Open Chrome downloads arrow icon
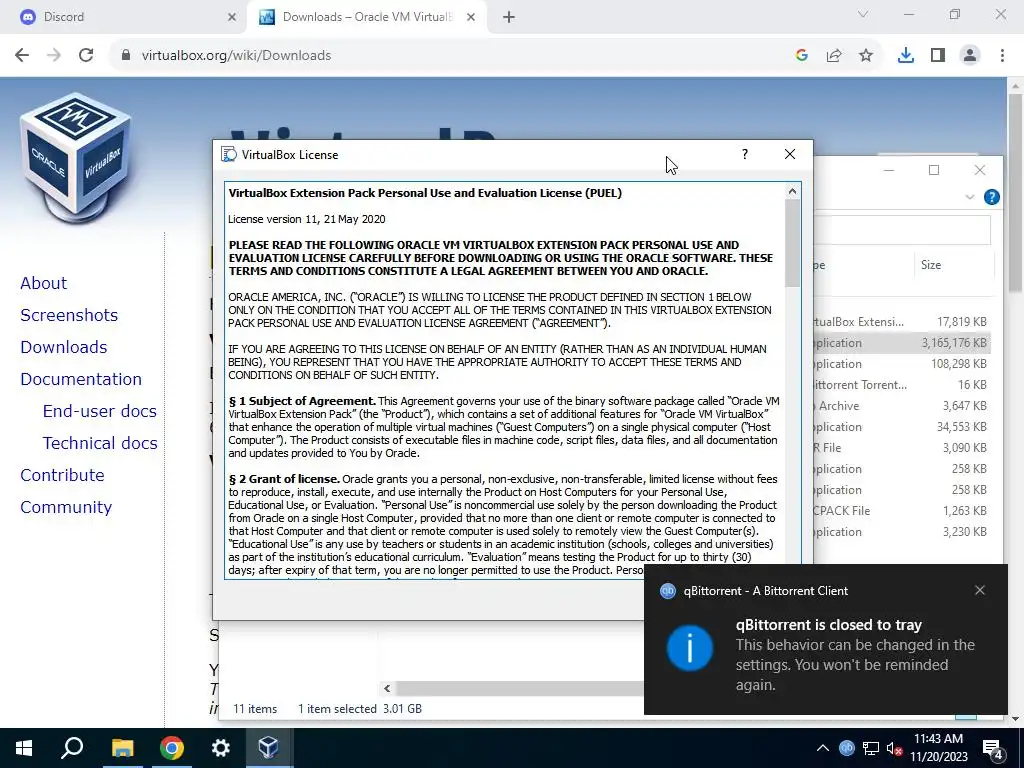The height and width of the screenshot is (768, 1024). (x=906, y=56)
